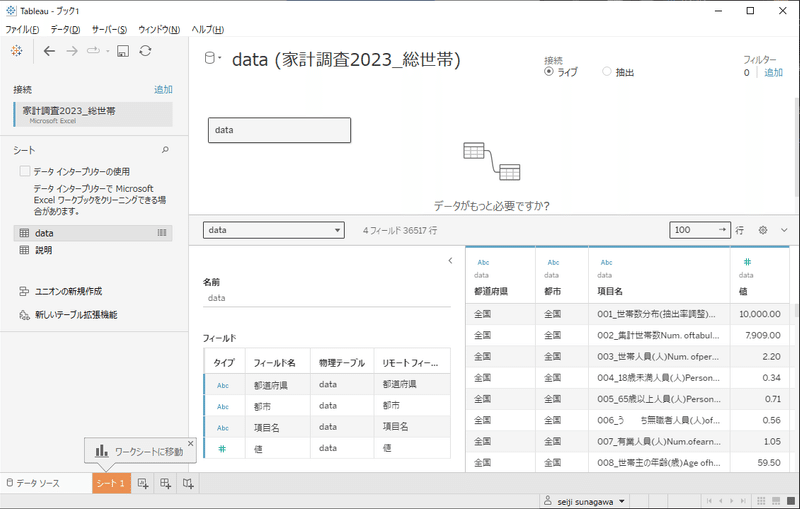The height and width of the screenshot is (509, 800).
Task: Click the data source title text
Action: (346, 60)
